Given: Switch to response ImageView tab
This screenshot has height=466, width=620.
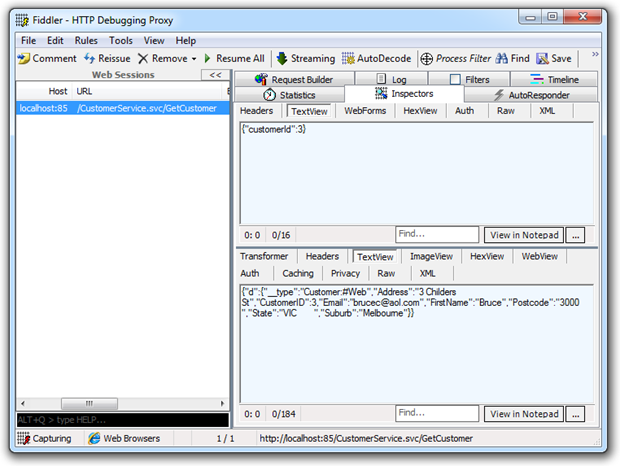Looking at the screenshot, I should point(431,256).
